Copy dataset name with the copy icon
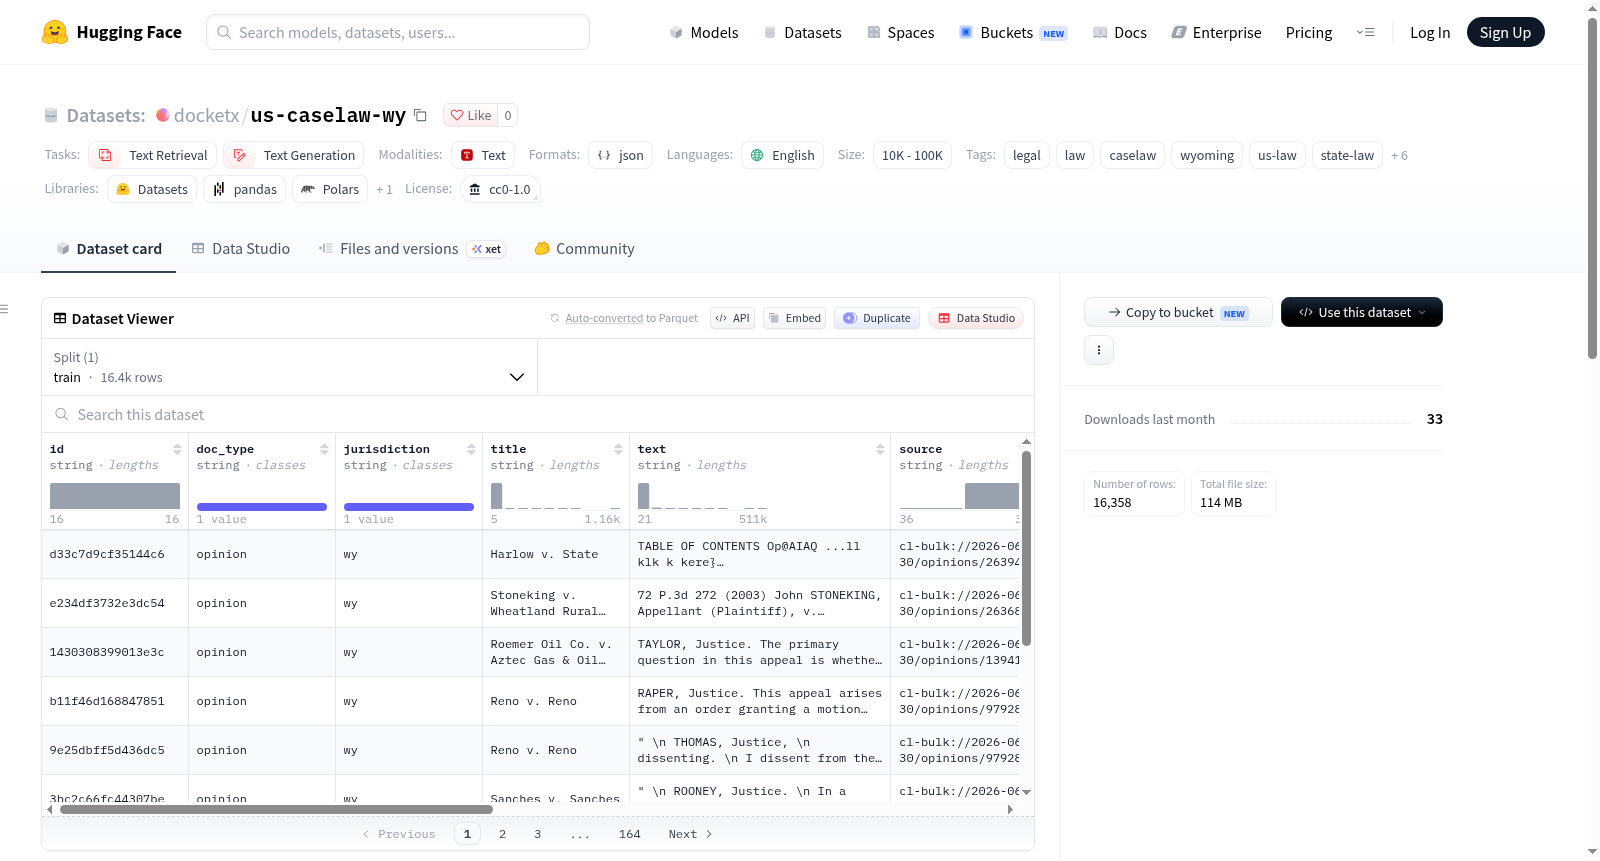 click(421, 115)
